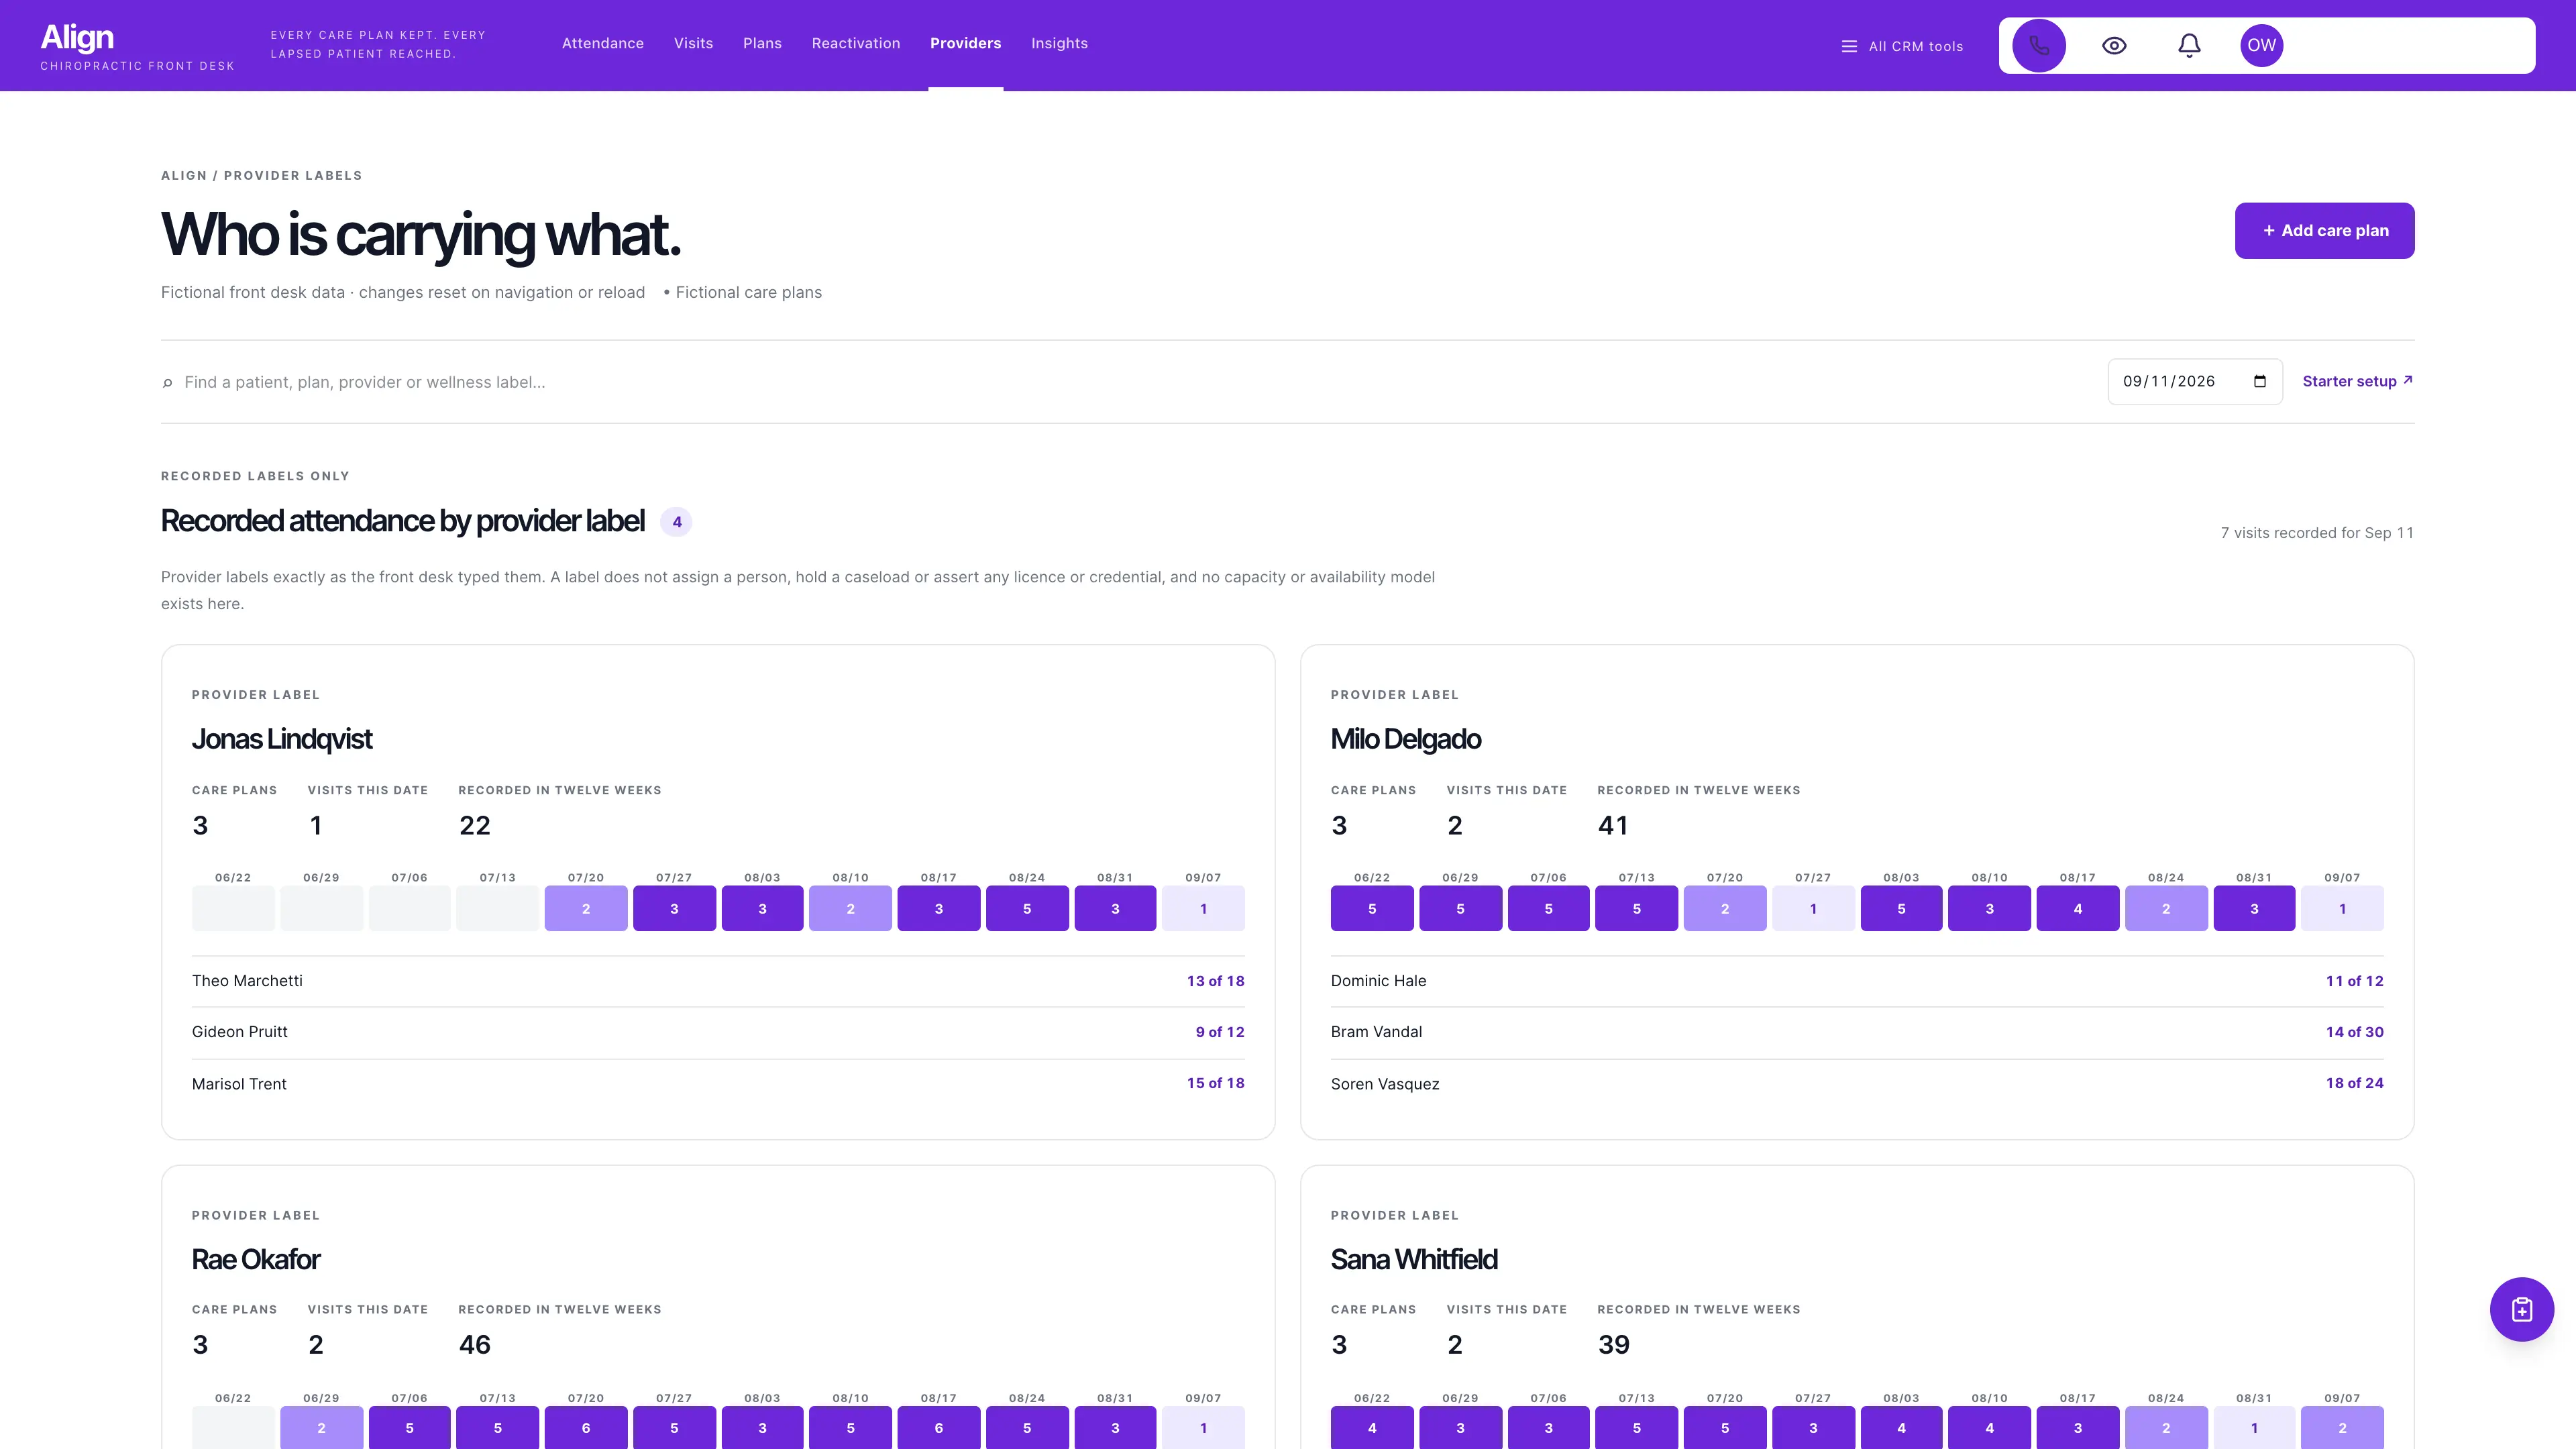The image size is (2576, 1449).
Task: Open the Visits tab
Action: [x=693, y=43]
